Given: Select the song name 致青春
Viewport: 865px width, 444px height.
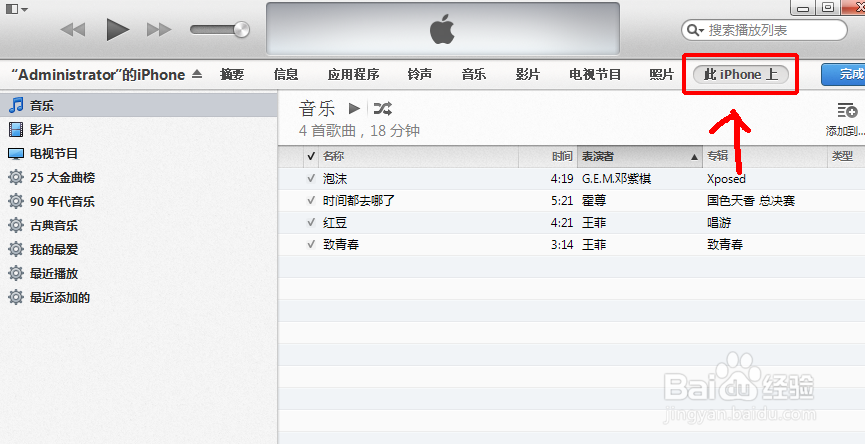Looking at the screenshot, I should click(x=341, y=244).
